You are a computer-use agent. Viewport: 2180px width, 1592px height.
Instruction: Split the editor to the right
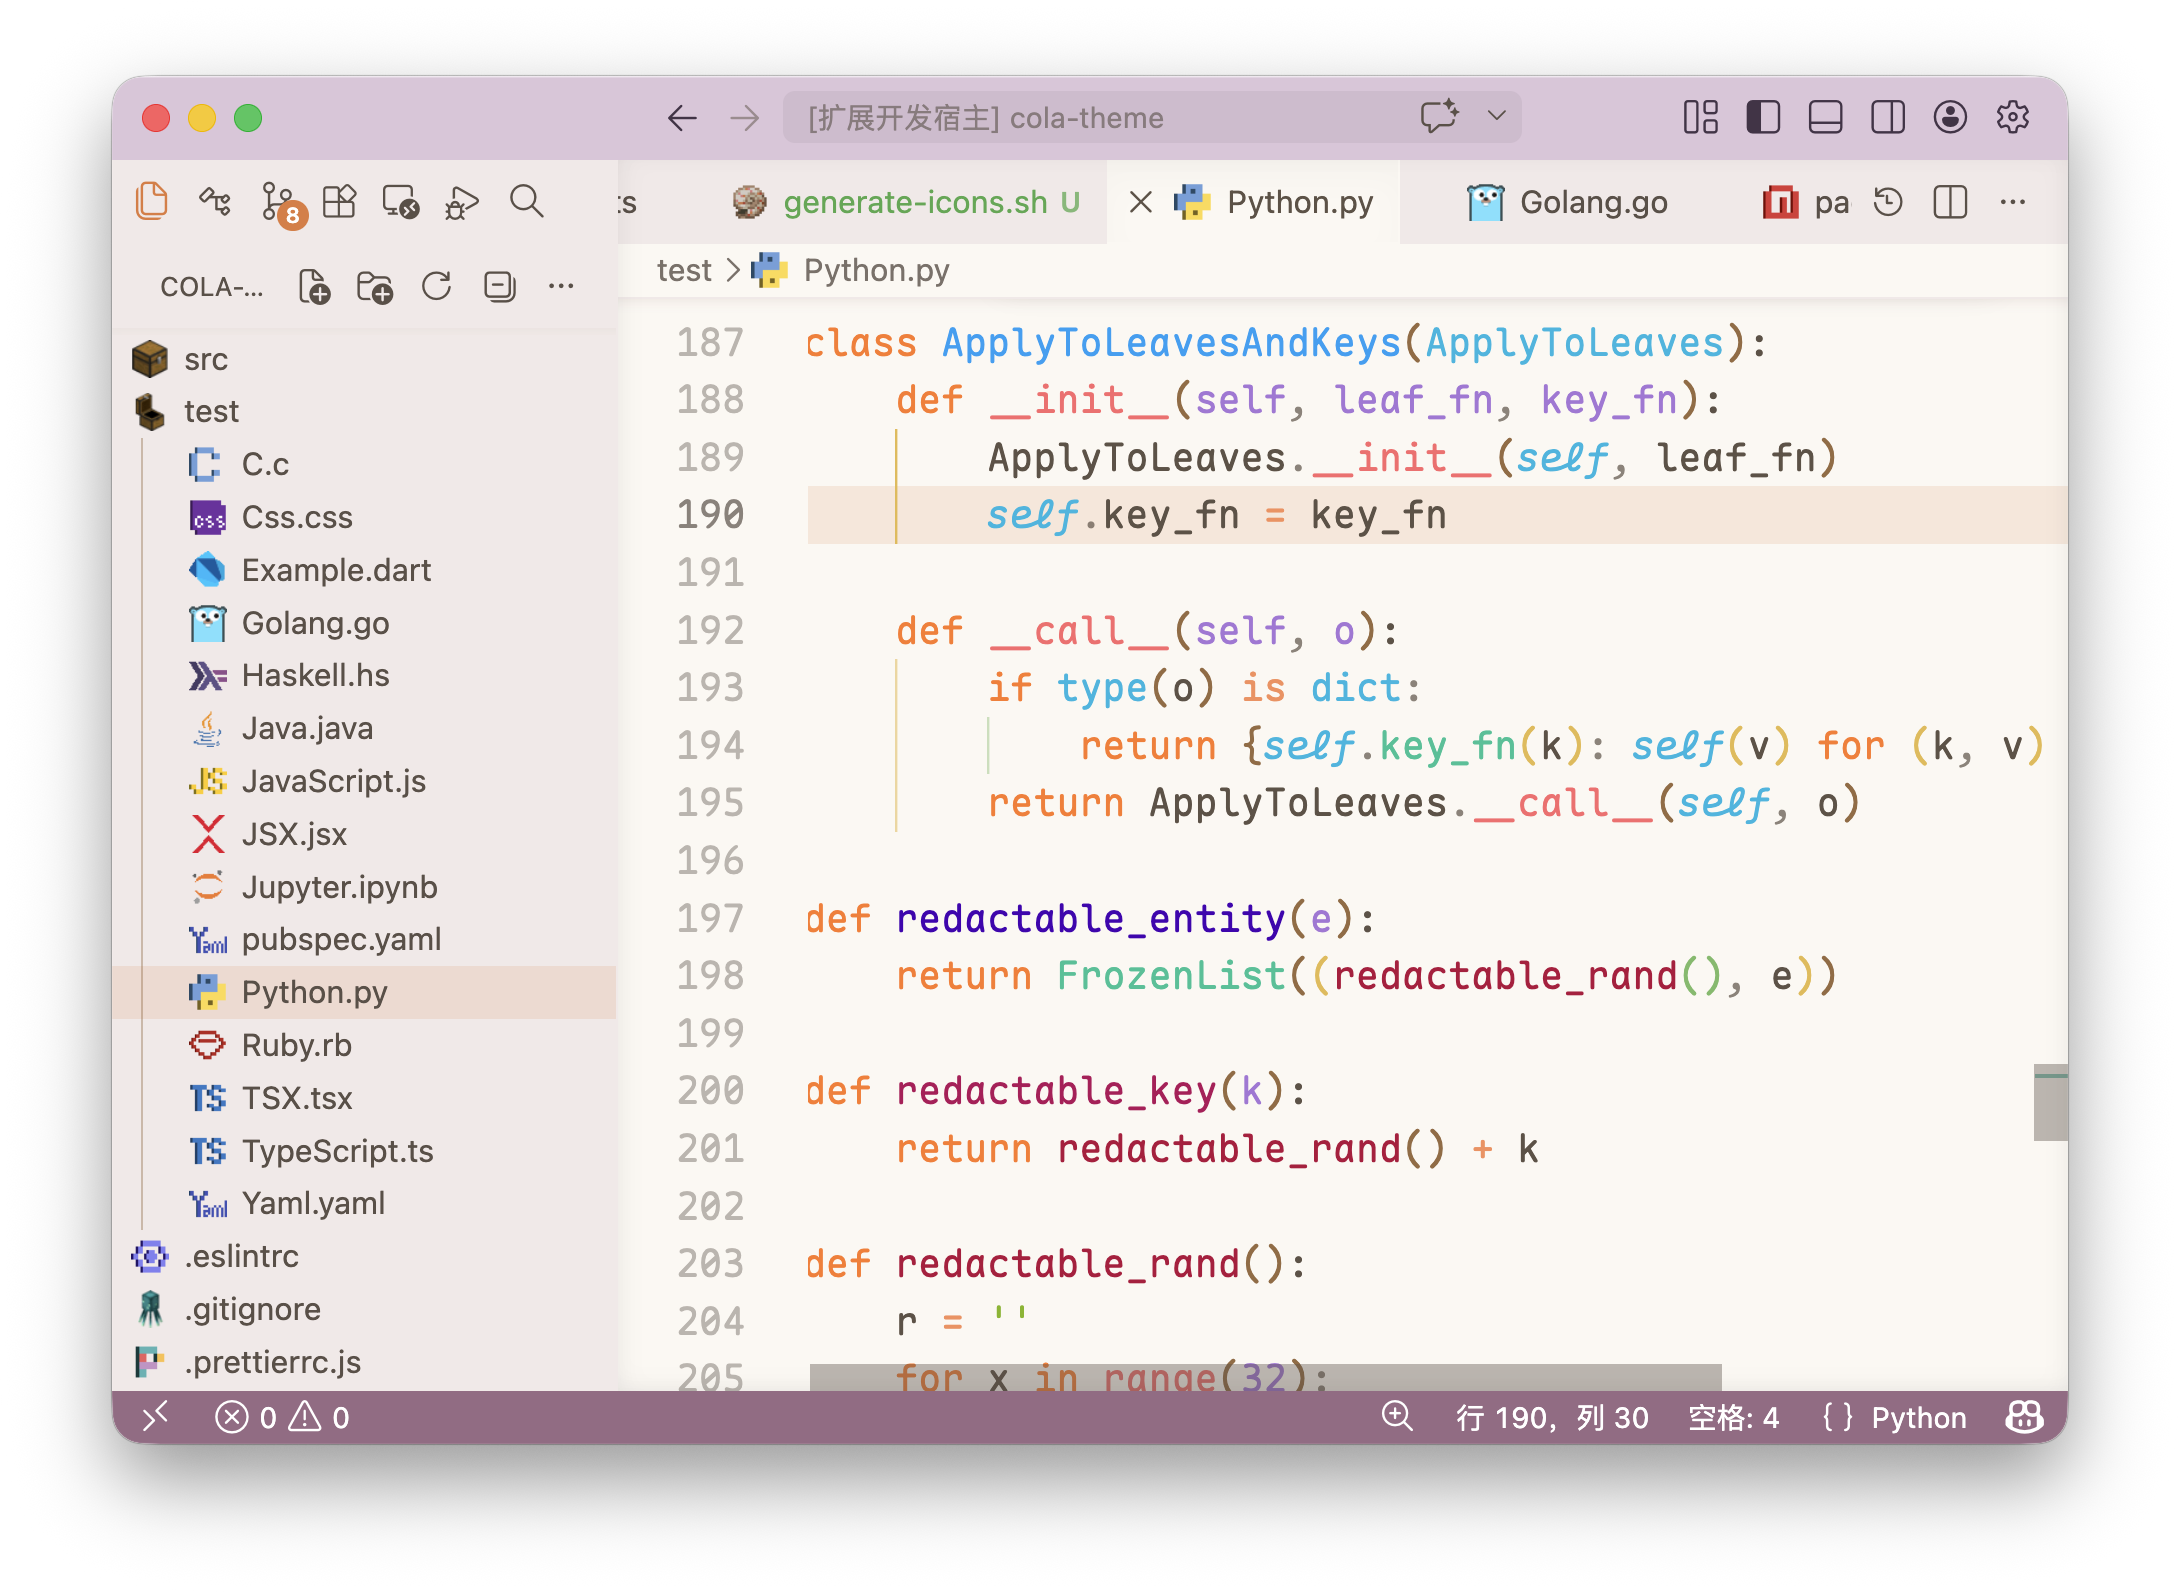tap(1950, 202)
